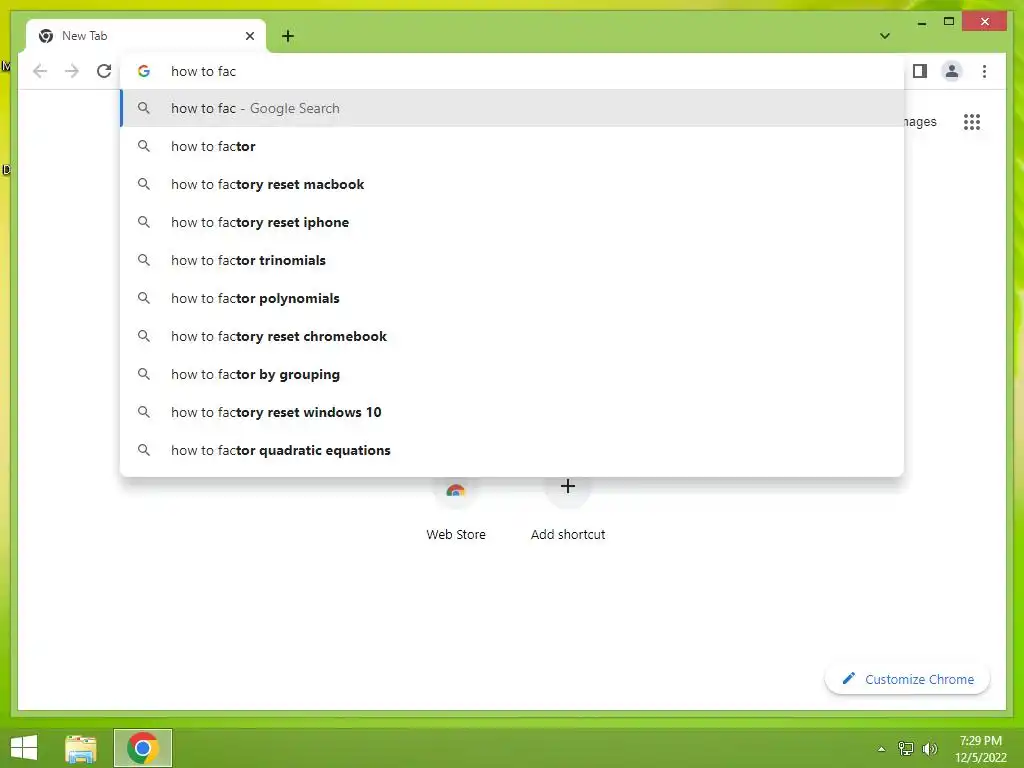Viewport: 1024px width, 768px height.
Task: Open the taskbar clock and date
Action: (980, 749)
